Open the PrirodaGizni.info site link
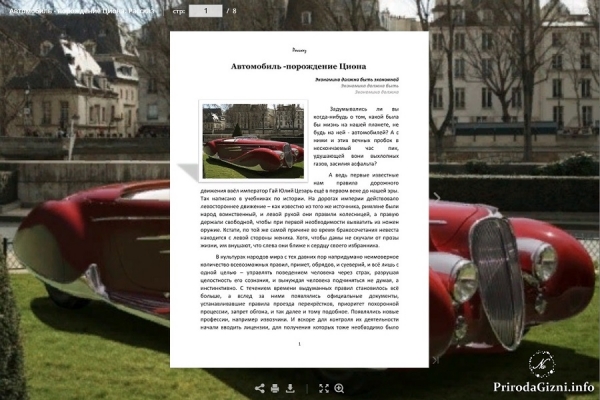Image resolution: width=600 pixels, height=400 pixels. (543, 387)
